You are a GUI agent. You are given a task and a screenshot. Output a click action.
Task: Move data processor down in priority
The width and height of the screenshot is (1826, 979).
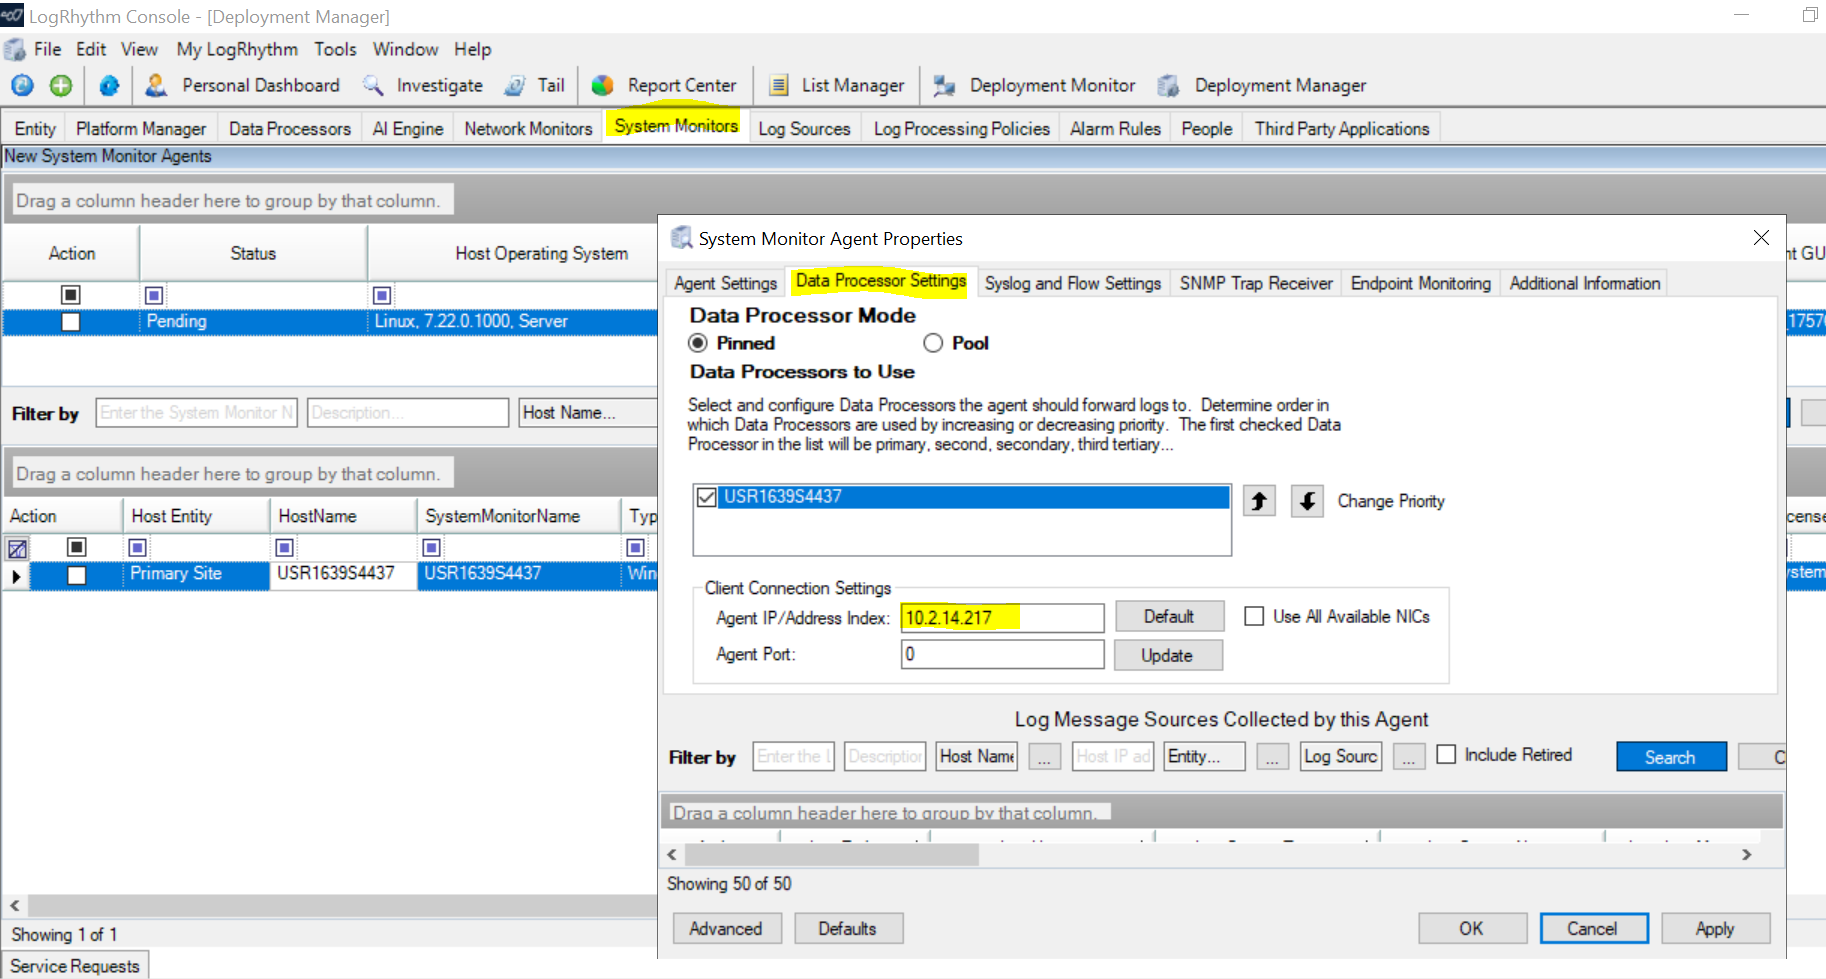(1307, 501)
